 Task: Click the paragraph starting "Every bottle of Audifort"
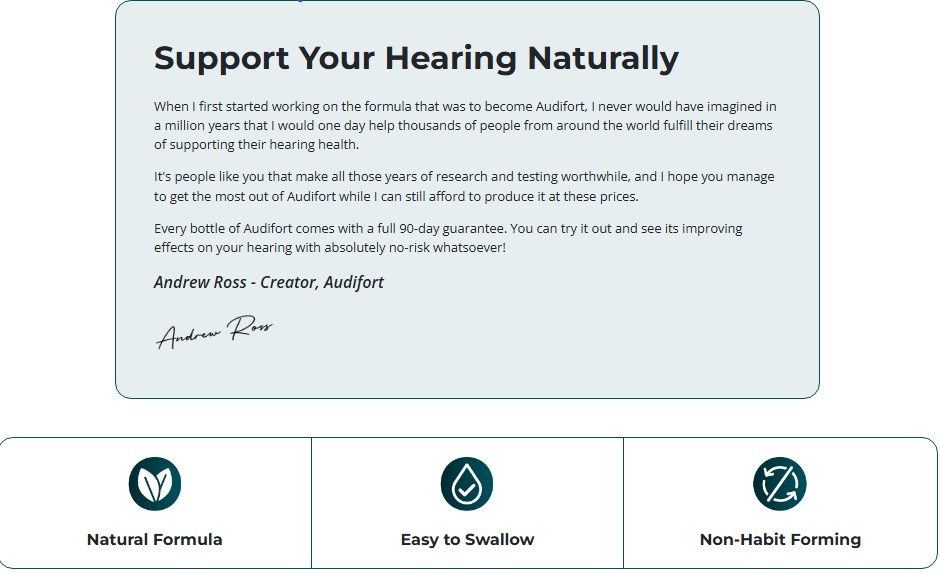pos(448,238)
